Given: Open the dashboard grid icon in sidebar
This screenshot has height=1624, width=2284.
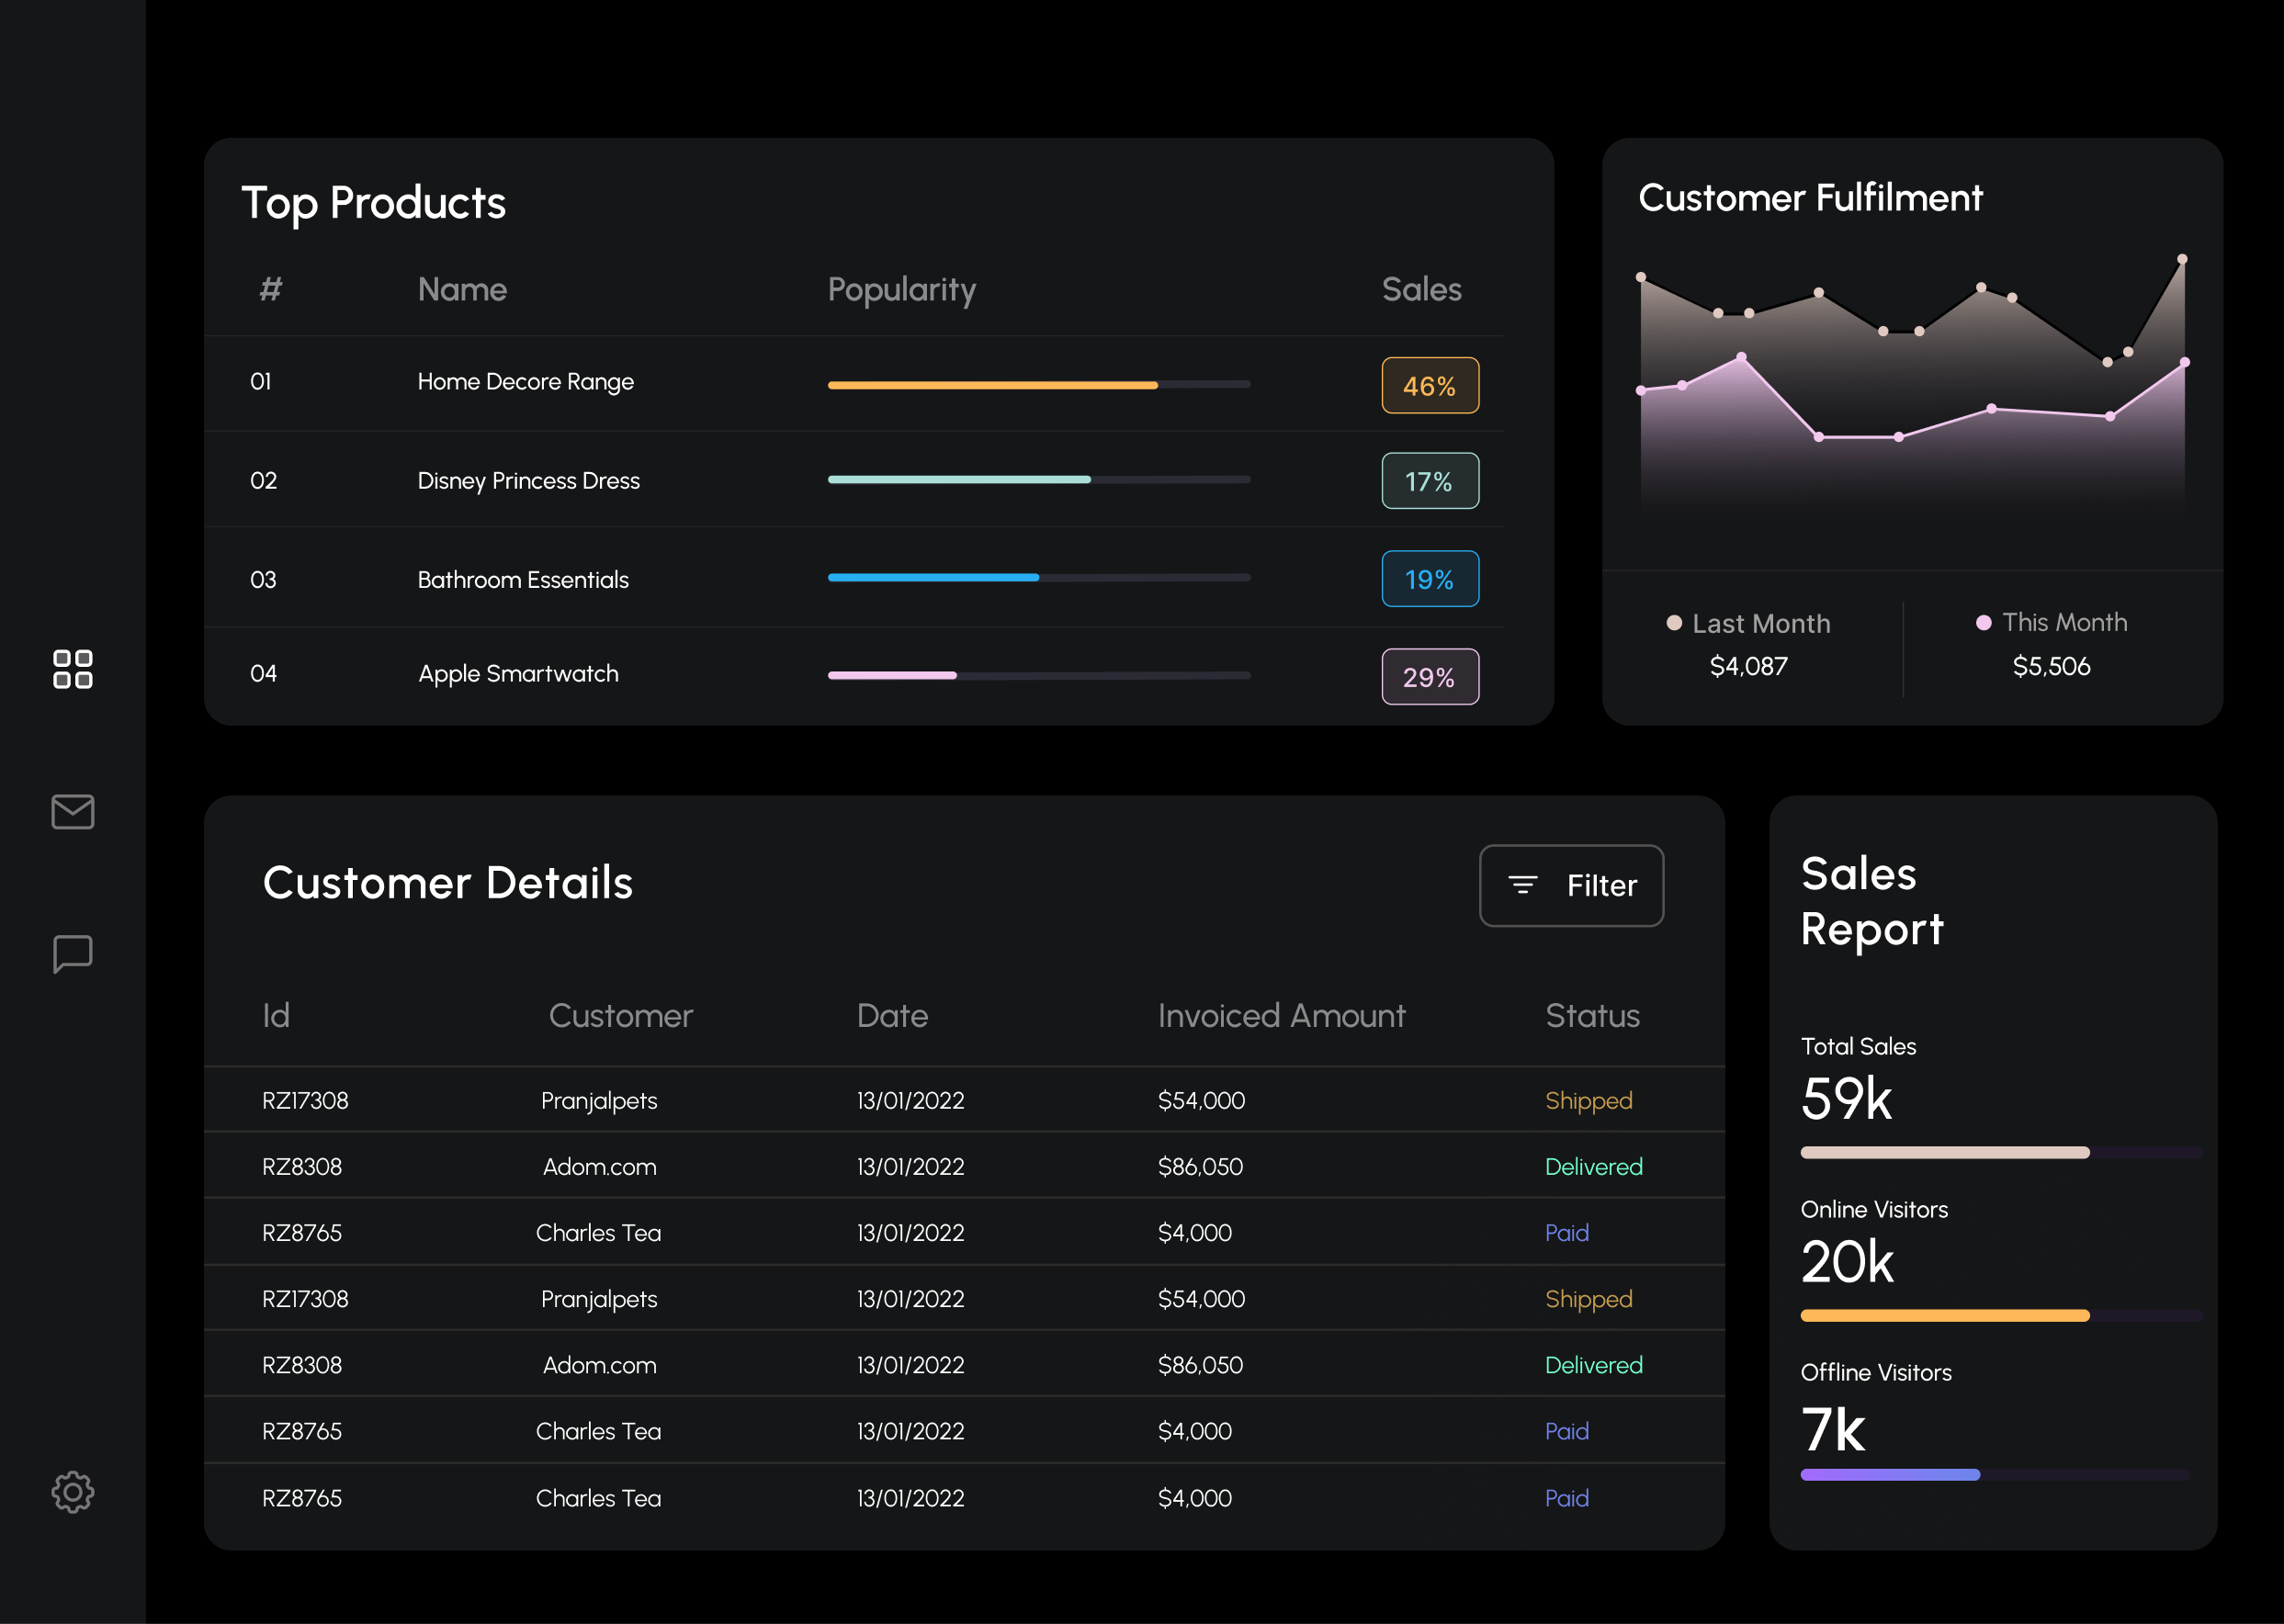Looking at the screenshot, I should (x=71, y=671).
